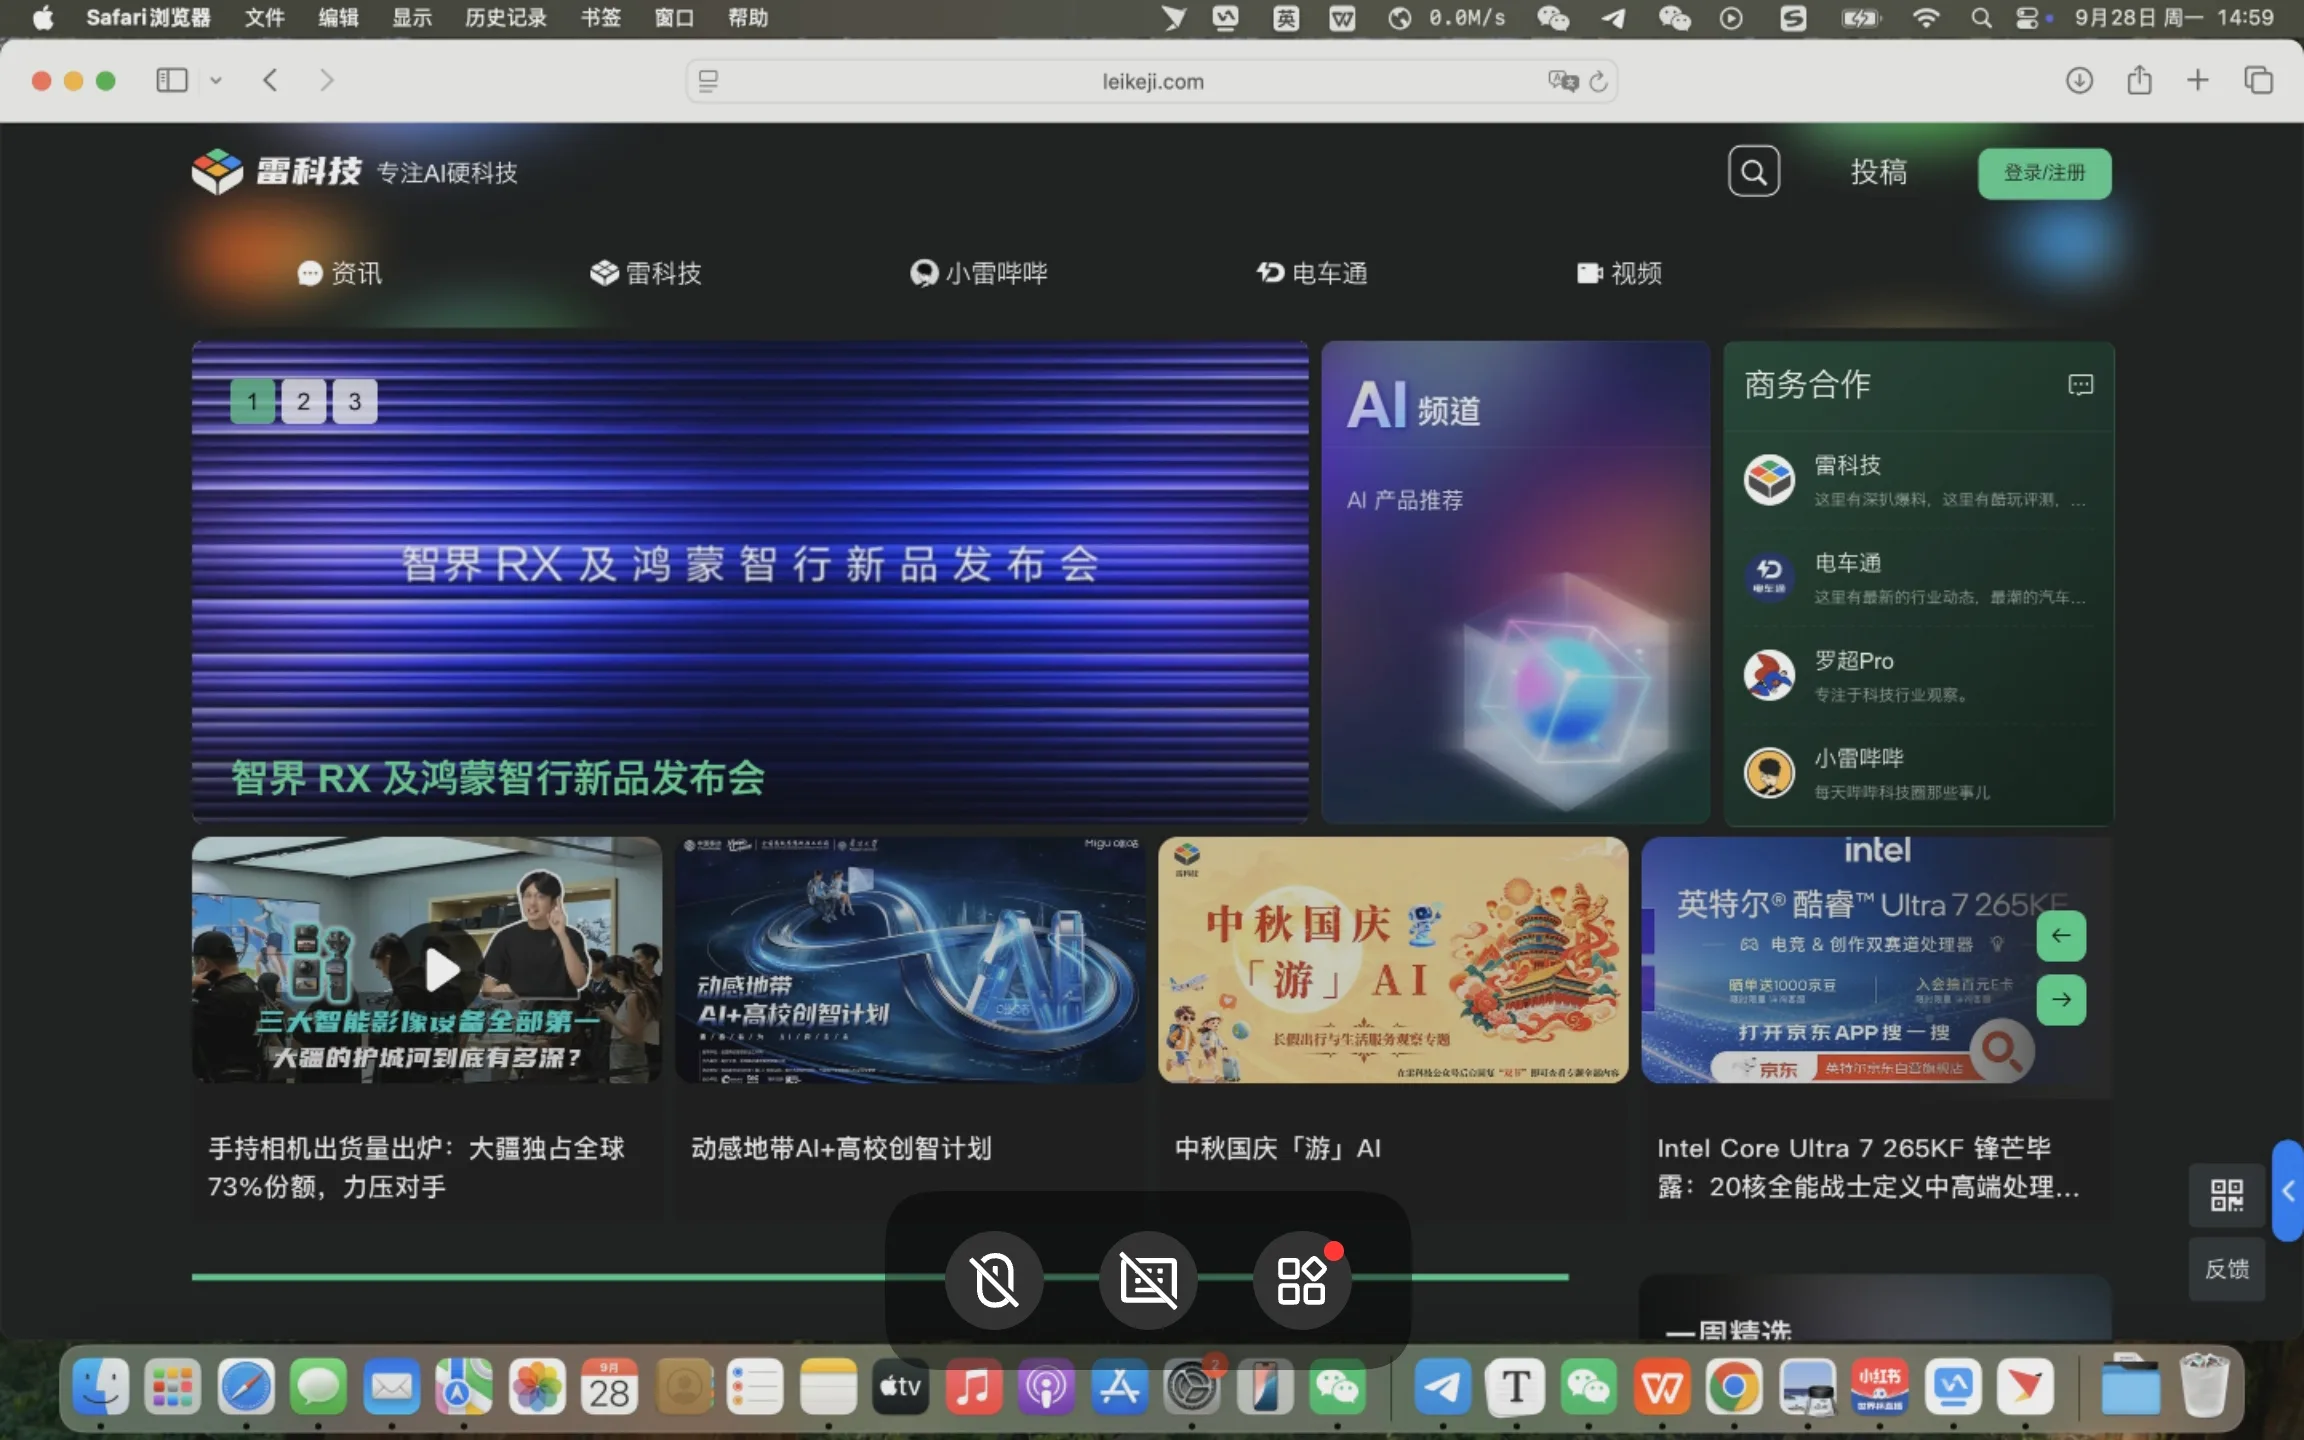Click the 商务合作 message icon

tap(2080, 385)
